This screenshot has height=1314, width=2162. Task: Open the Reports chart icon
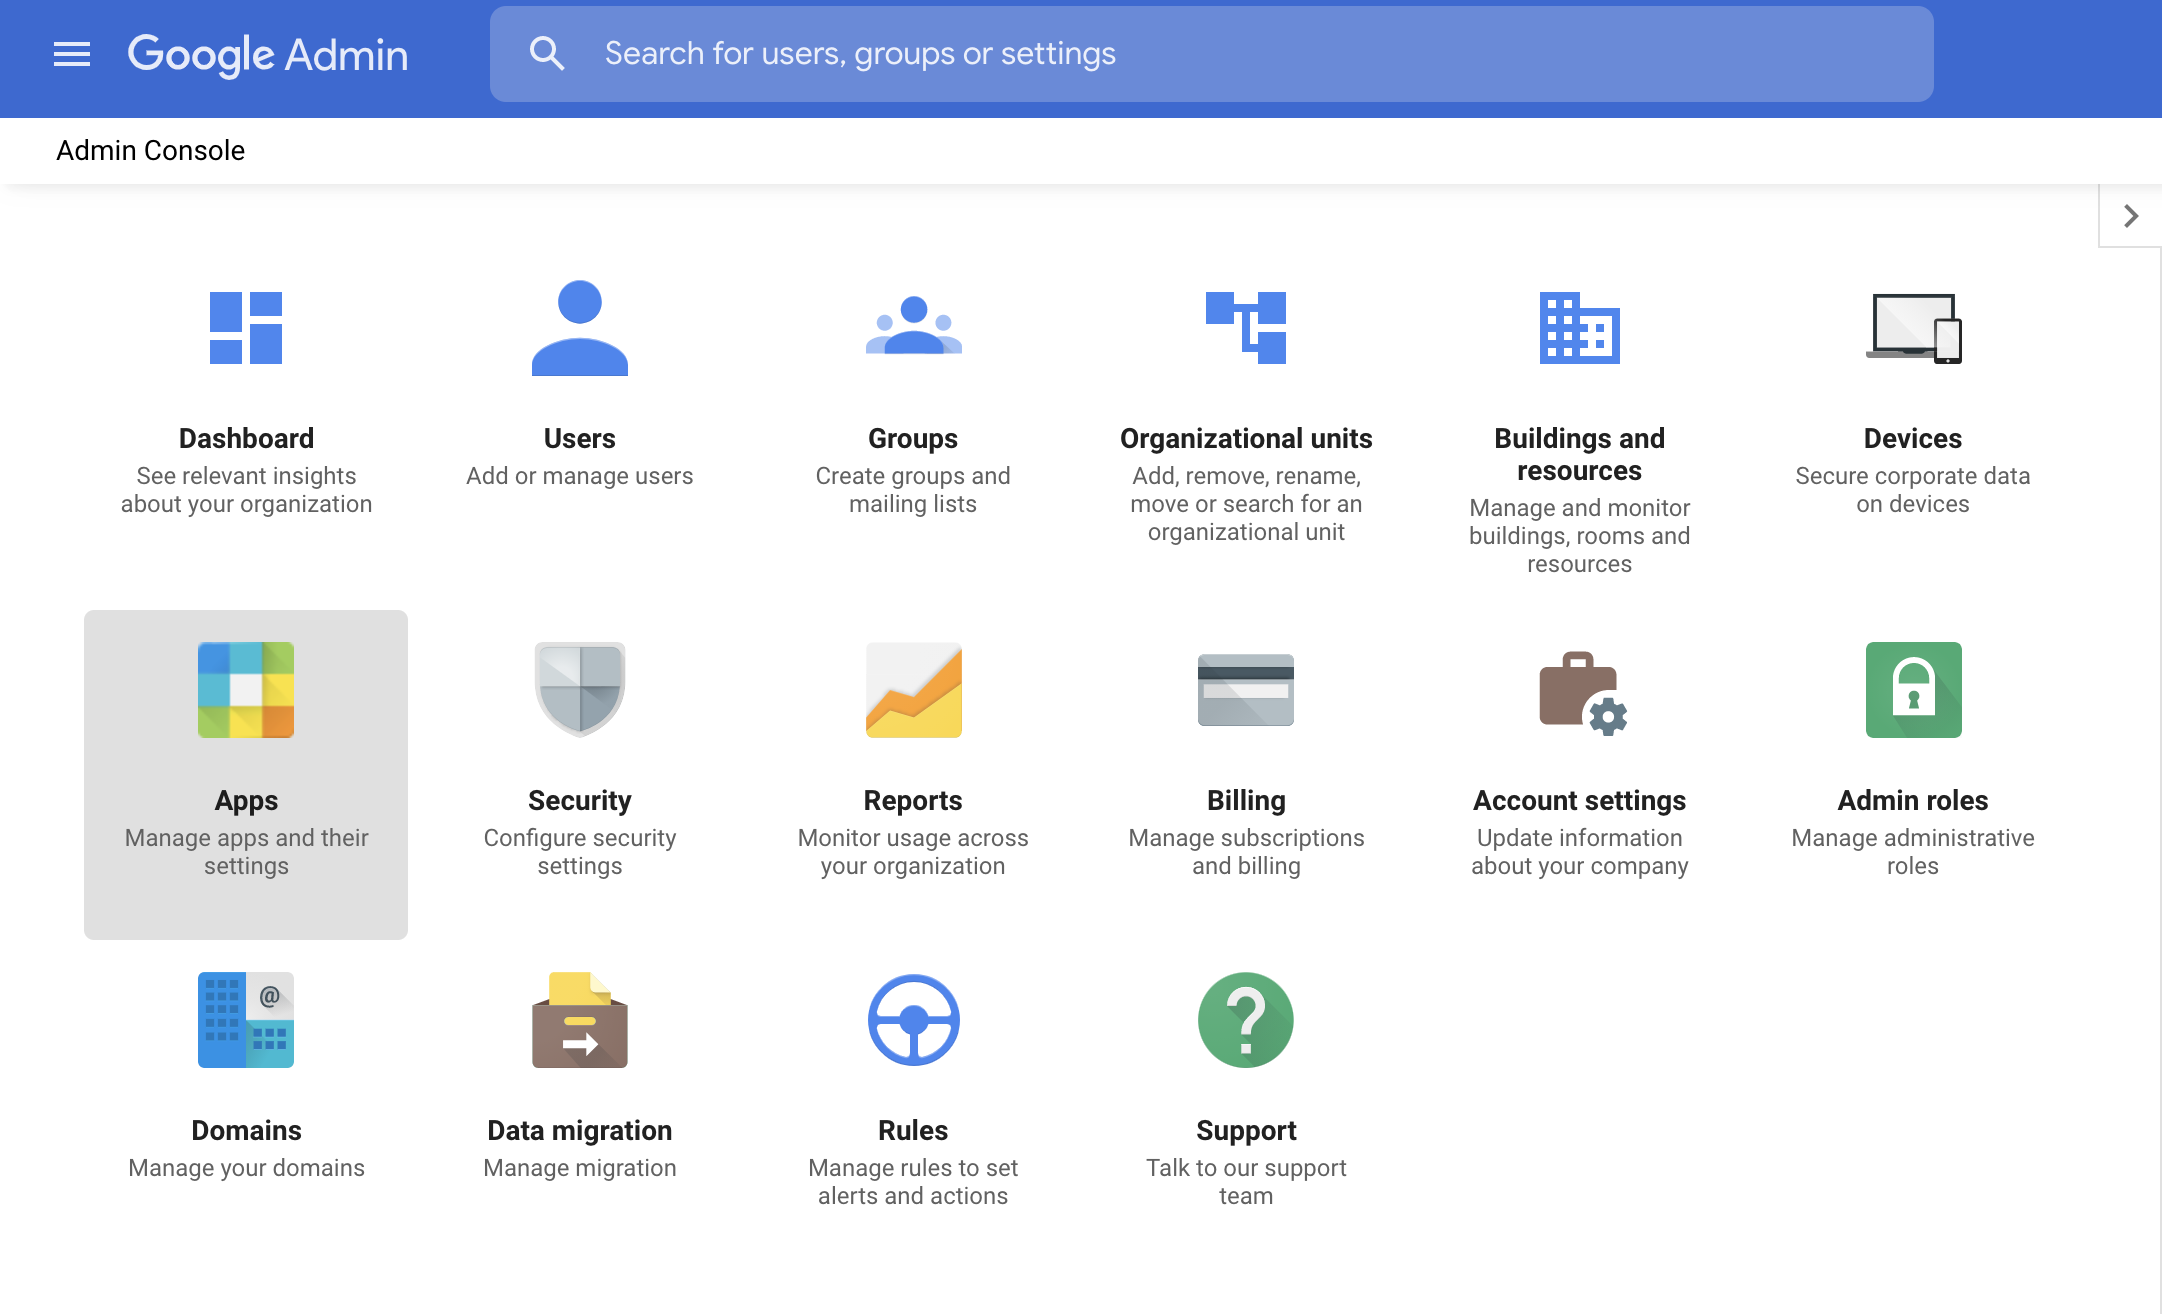[913, 690]
